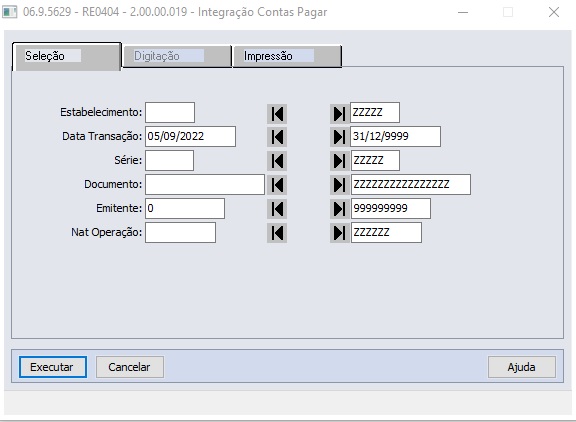Set Documento to last value arrow icon
576x422 pixels.
tap(340, 185)
